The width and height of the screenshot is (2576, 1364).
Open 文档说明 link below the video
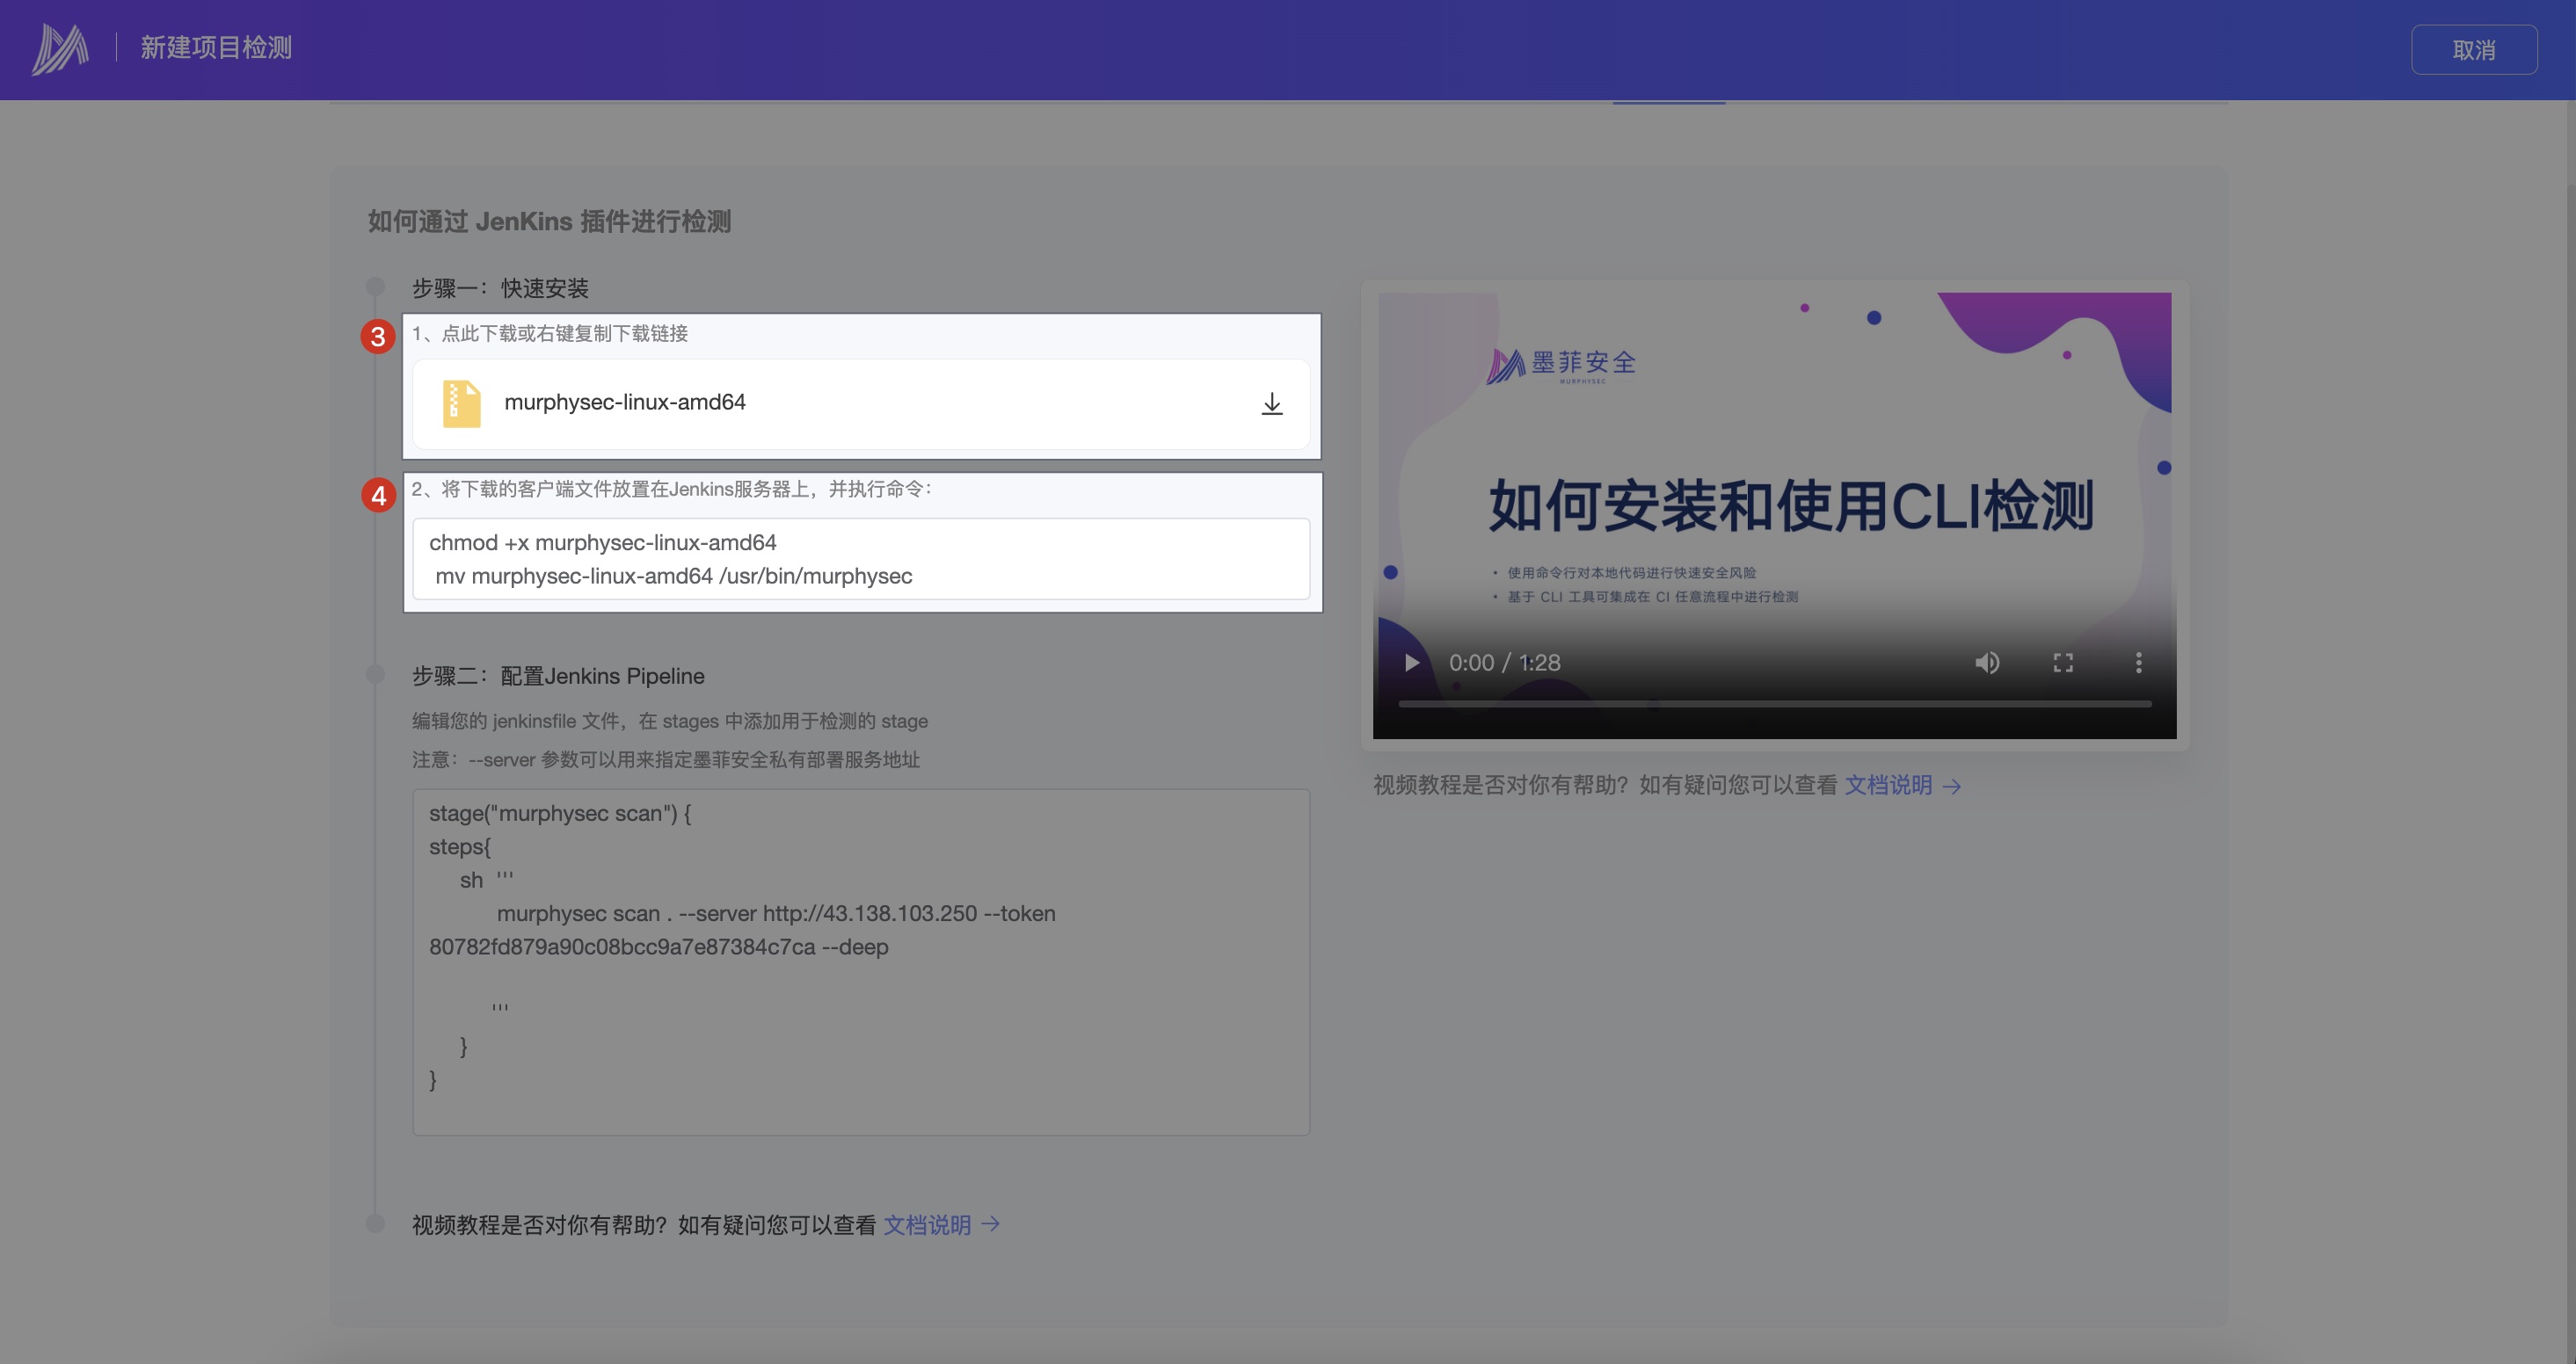tap(1887, 785)
